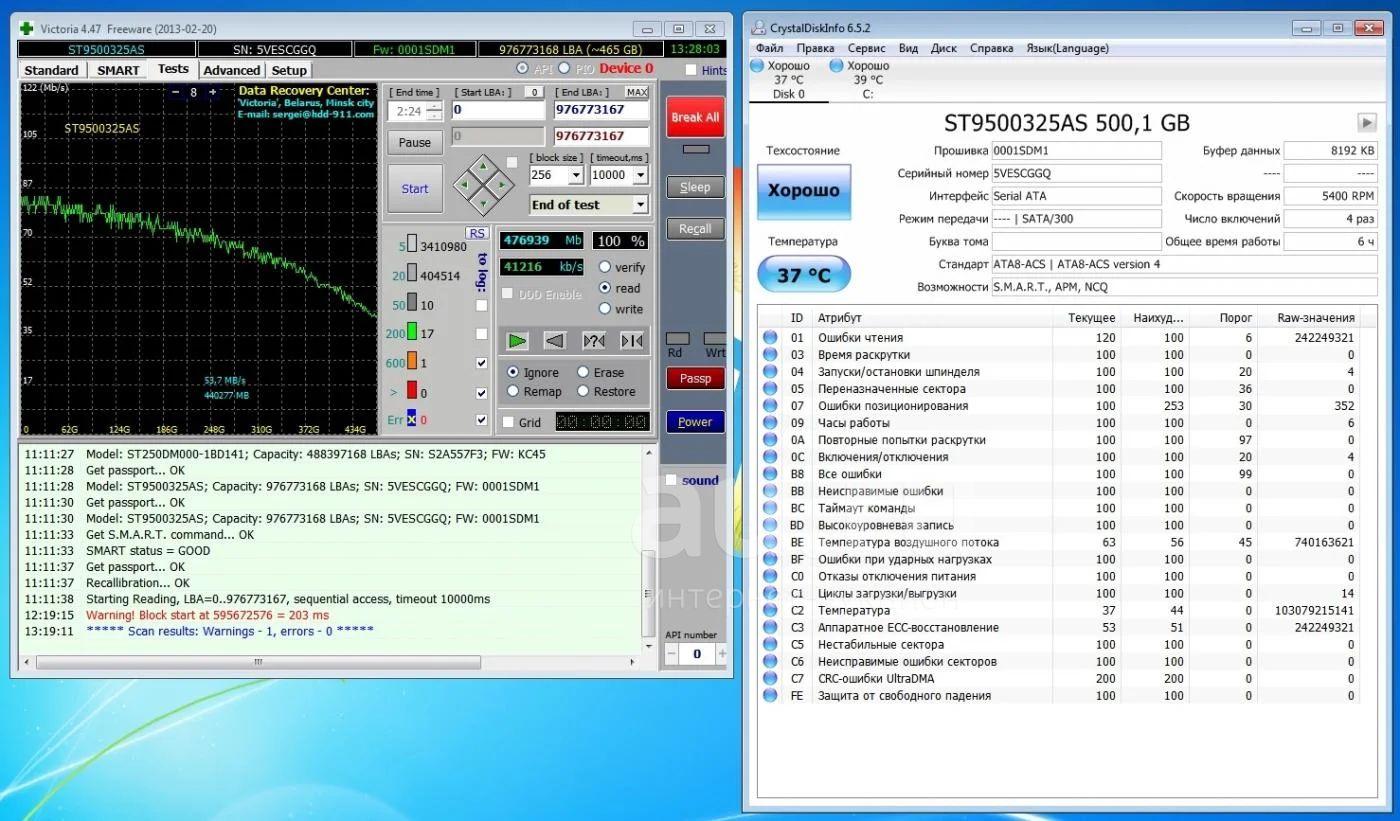Click the random seek '?' mode button
Image resolution: width=1400 pixels, height=821 pixels.
594,341
